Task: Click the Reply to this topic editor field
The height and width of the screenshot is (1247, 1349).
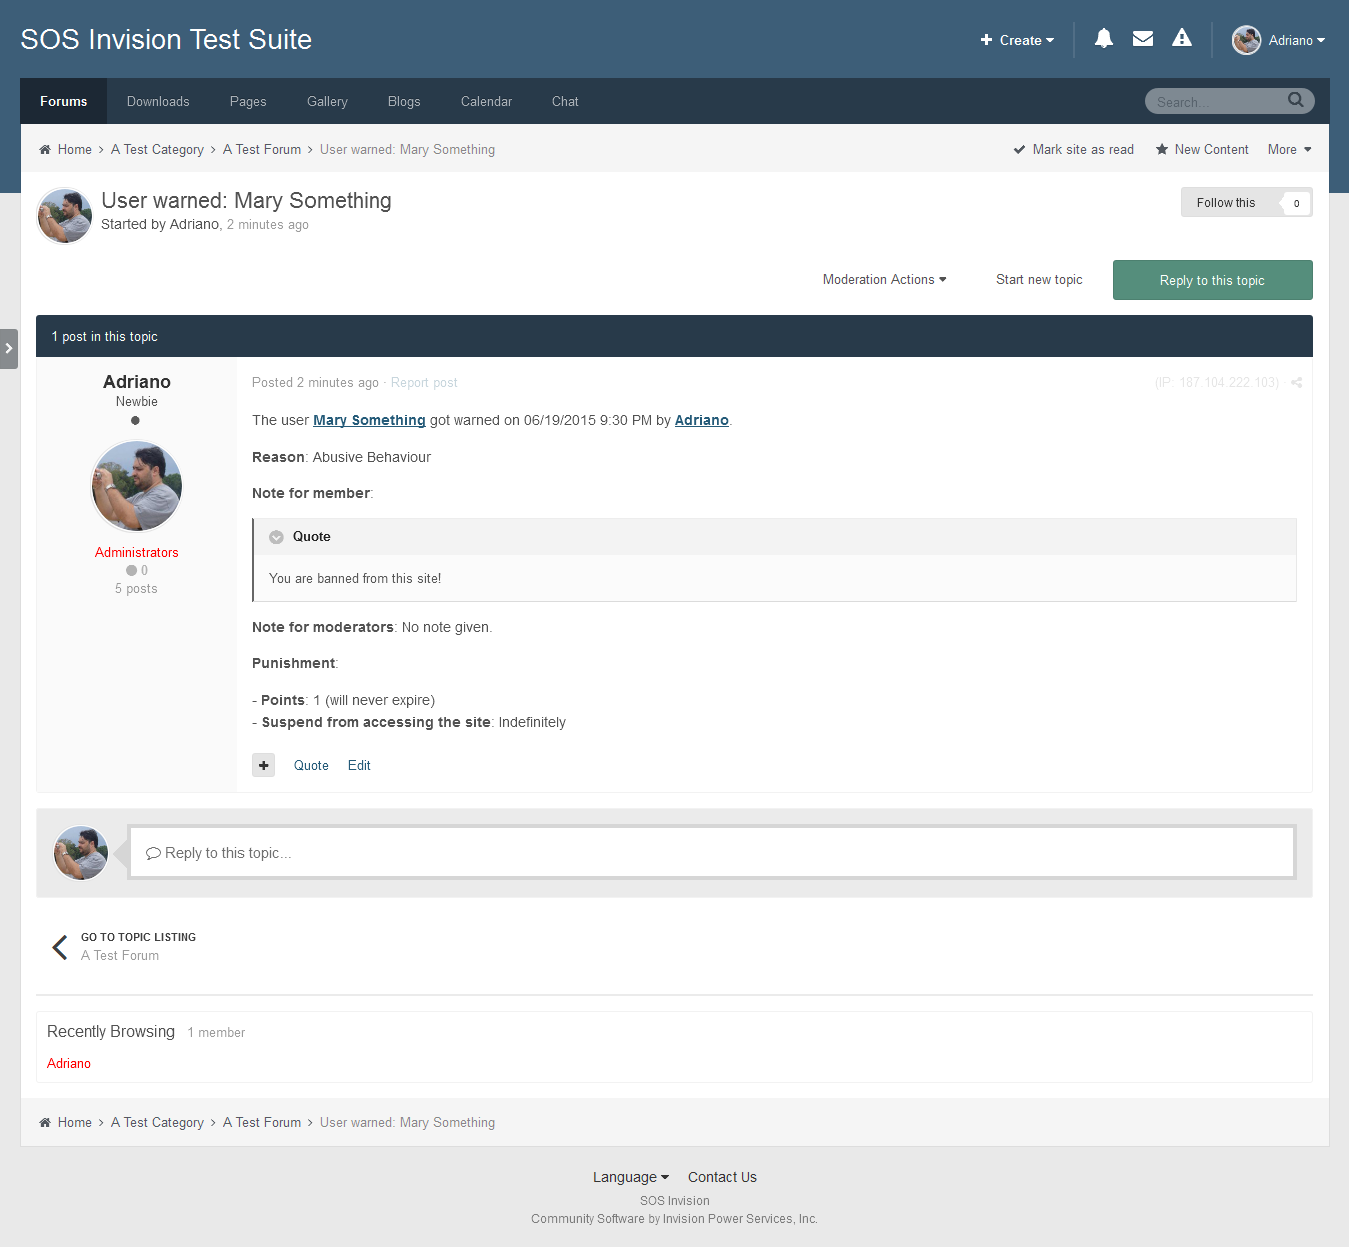Action: pyautogui.click(x=712, y=853)
